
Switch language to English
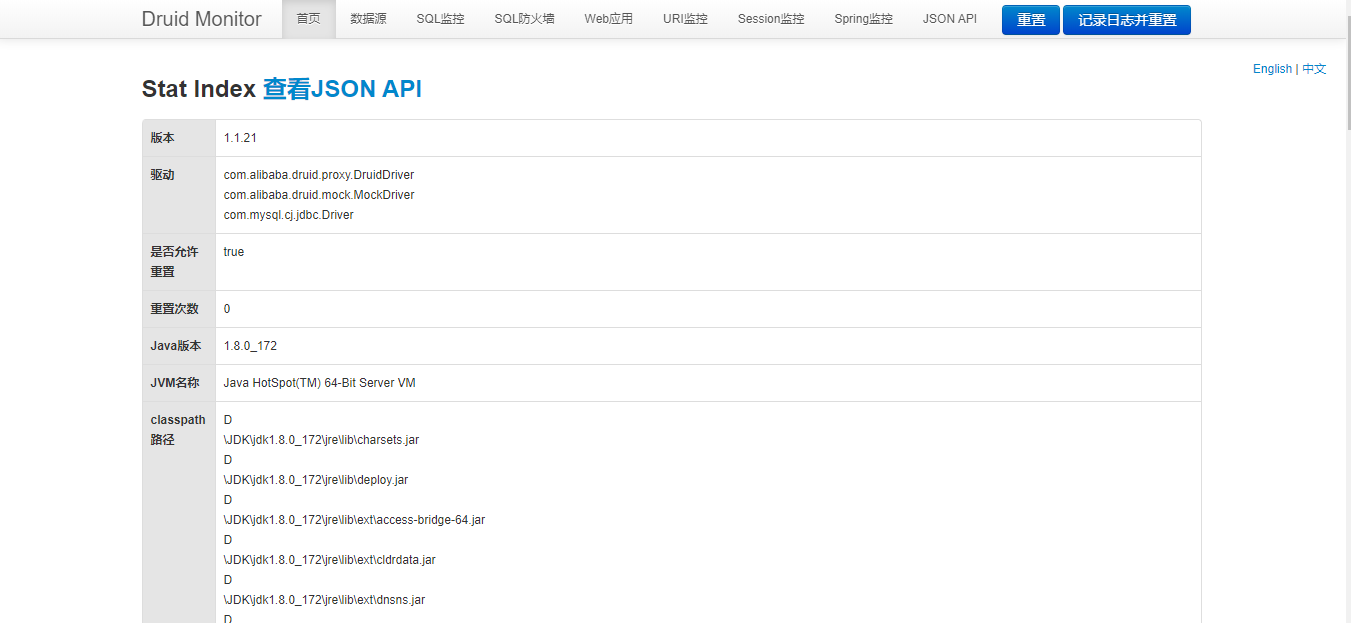click(1272, 69)
